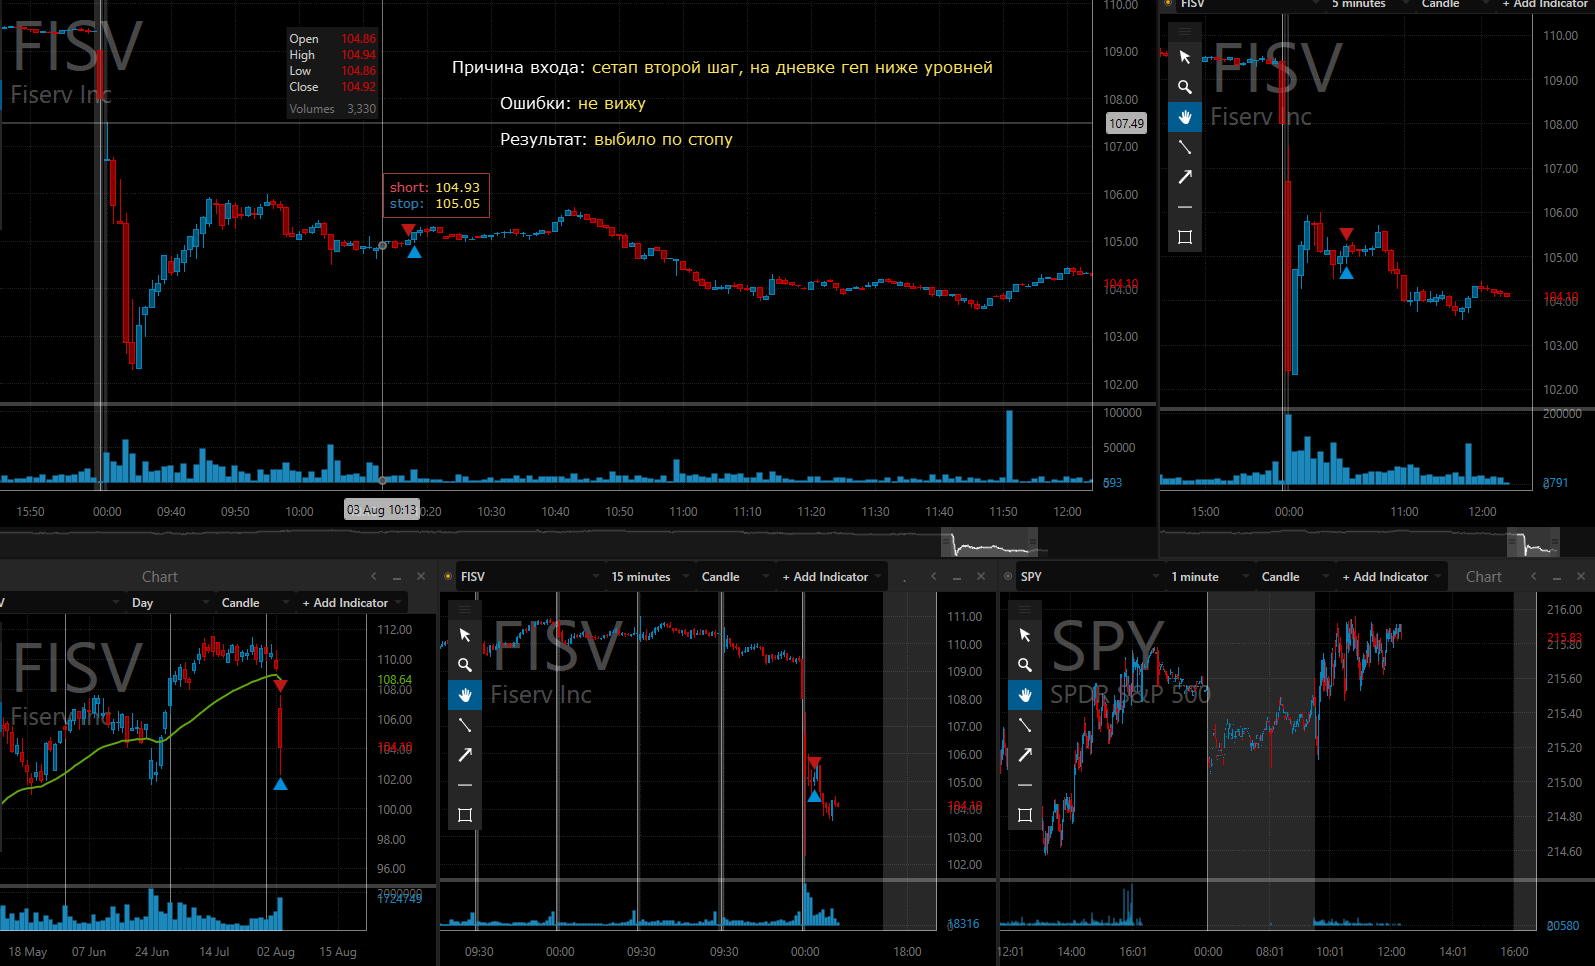The width and height of the screenshot is (1595, 966).
Task: Open the 15 minutes timeframe dropdown
Action: tap(648, 577)
